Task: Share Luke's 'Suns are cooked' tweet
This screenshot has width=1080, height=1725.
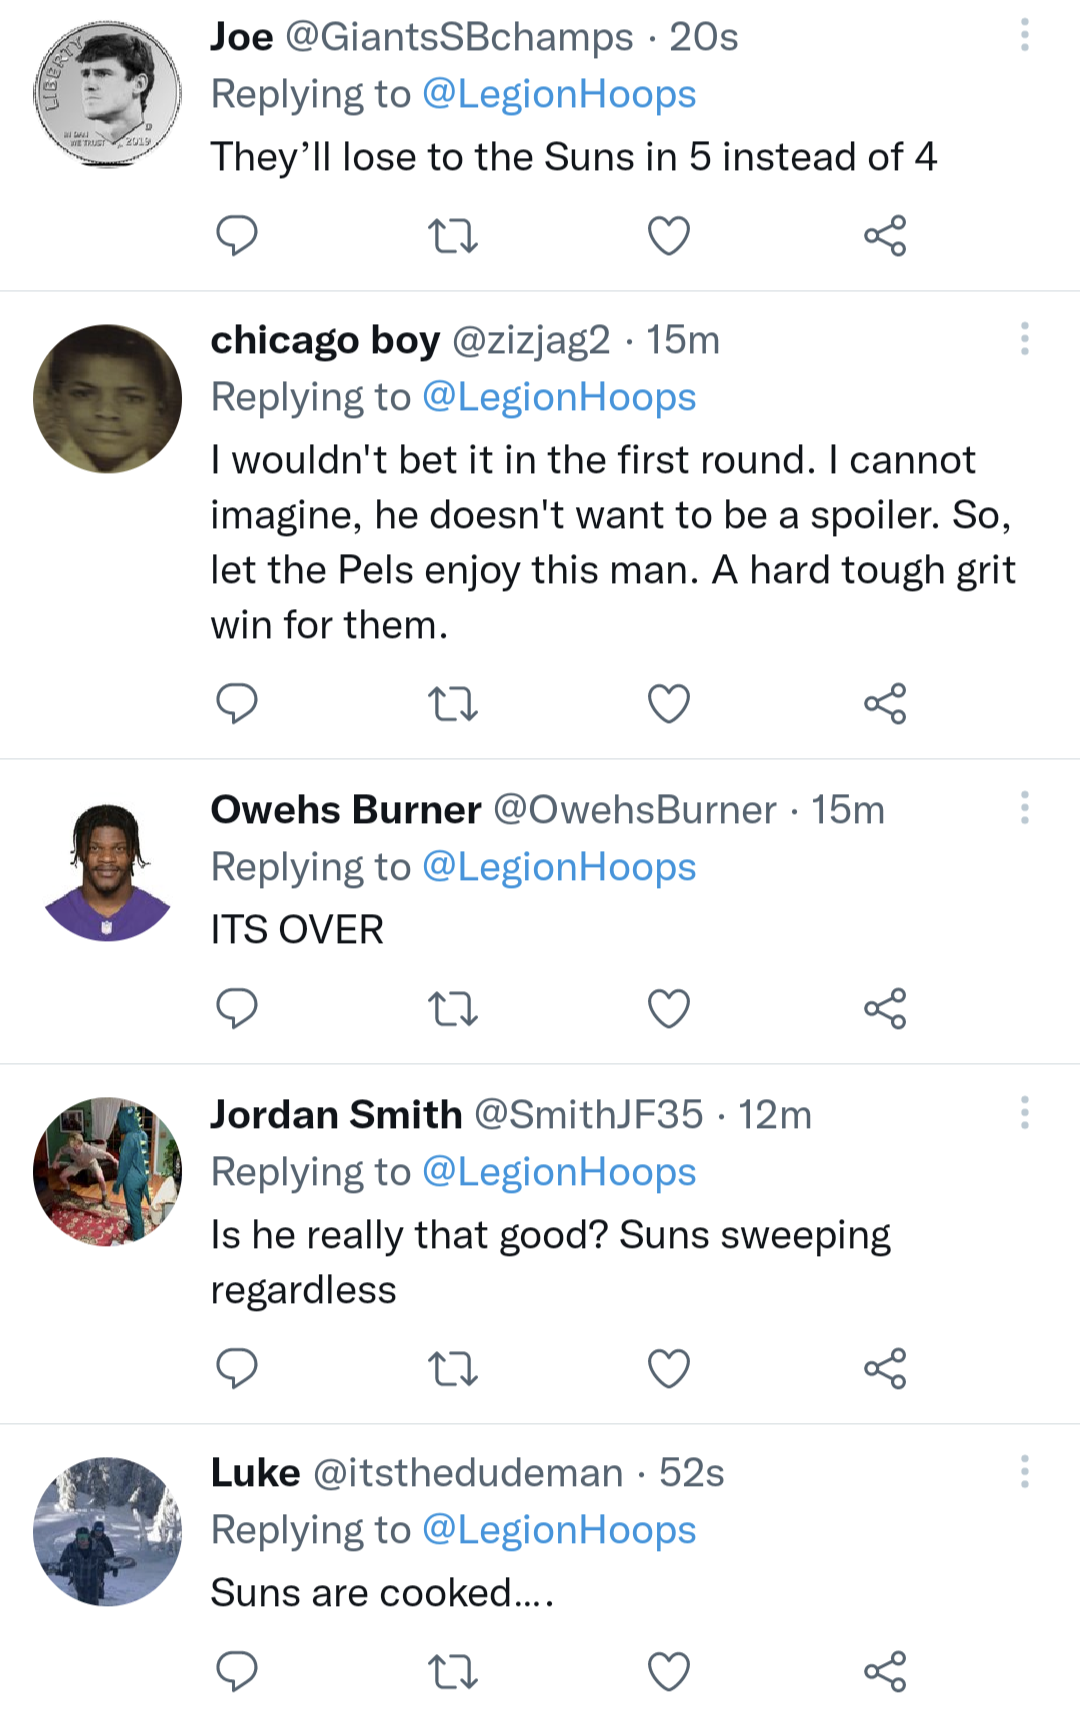Action: coord(885,1671)
